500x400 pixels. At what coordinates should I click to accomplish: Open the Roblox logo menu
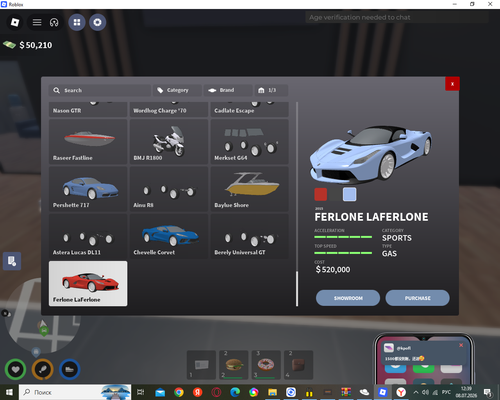click(x=15, y=22)
